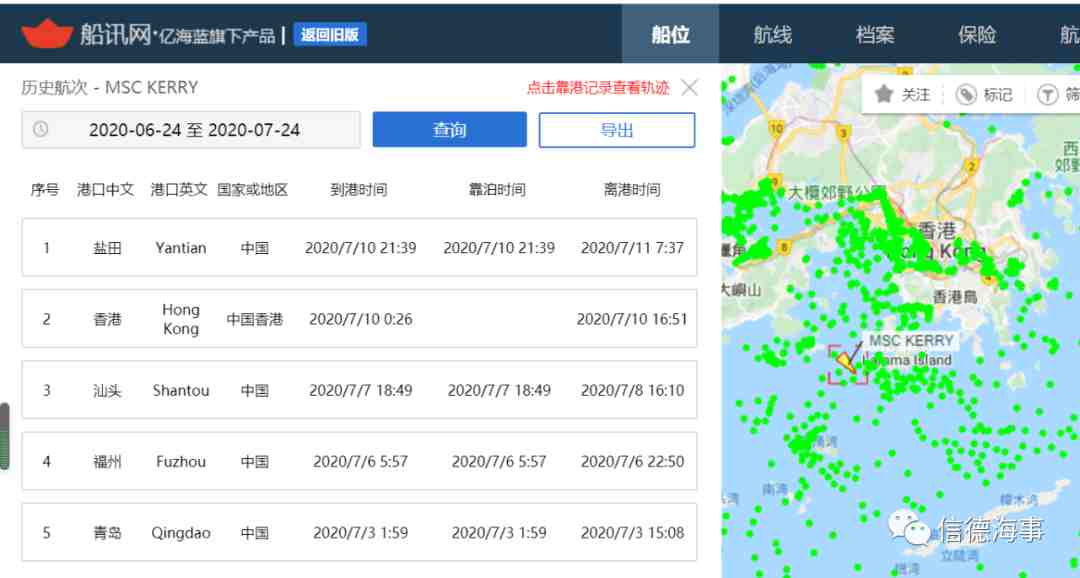Click the 2020/7/8 16:10 departure time
This screenshot has width=1080, height=578.
pos(632,390)
